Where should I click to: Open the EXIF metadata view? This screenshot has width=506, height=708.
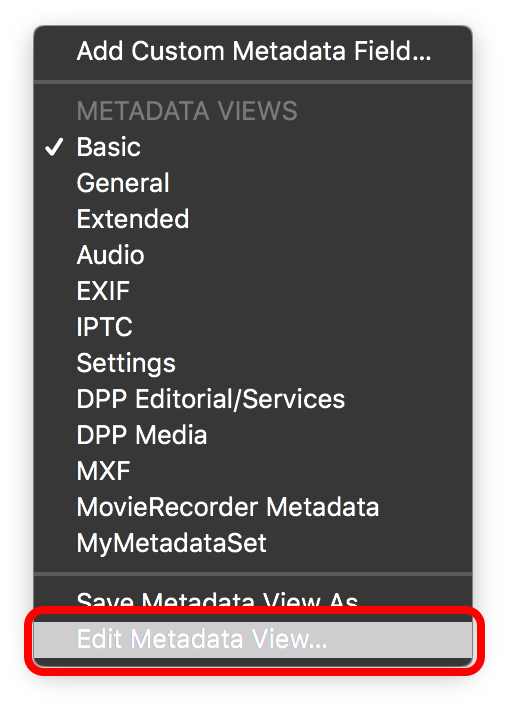click(x=253, y=291)
